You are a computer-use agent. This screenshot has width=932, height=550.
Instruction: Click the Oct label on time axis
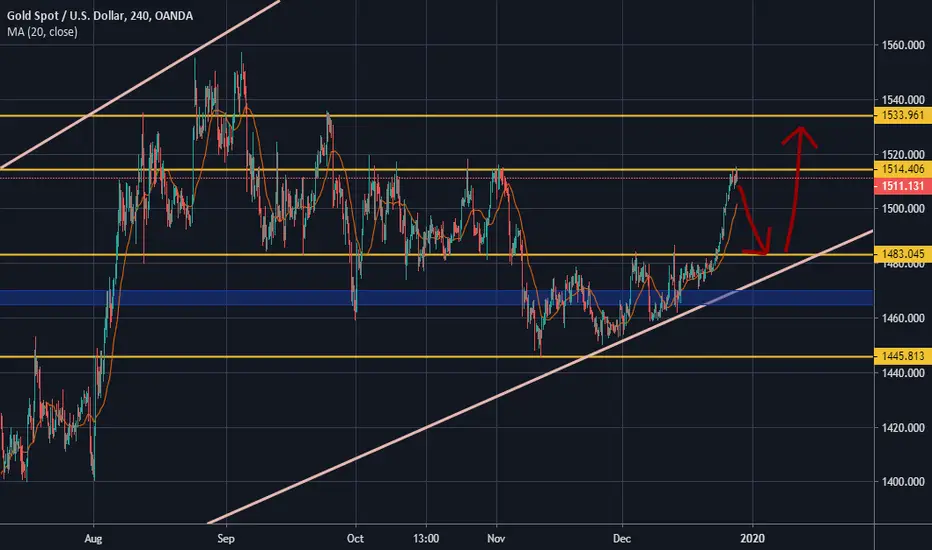(x=355, y=539)
